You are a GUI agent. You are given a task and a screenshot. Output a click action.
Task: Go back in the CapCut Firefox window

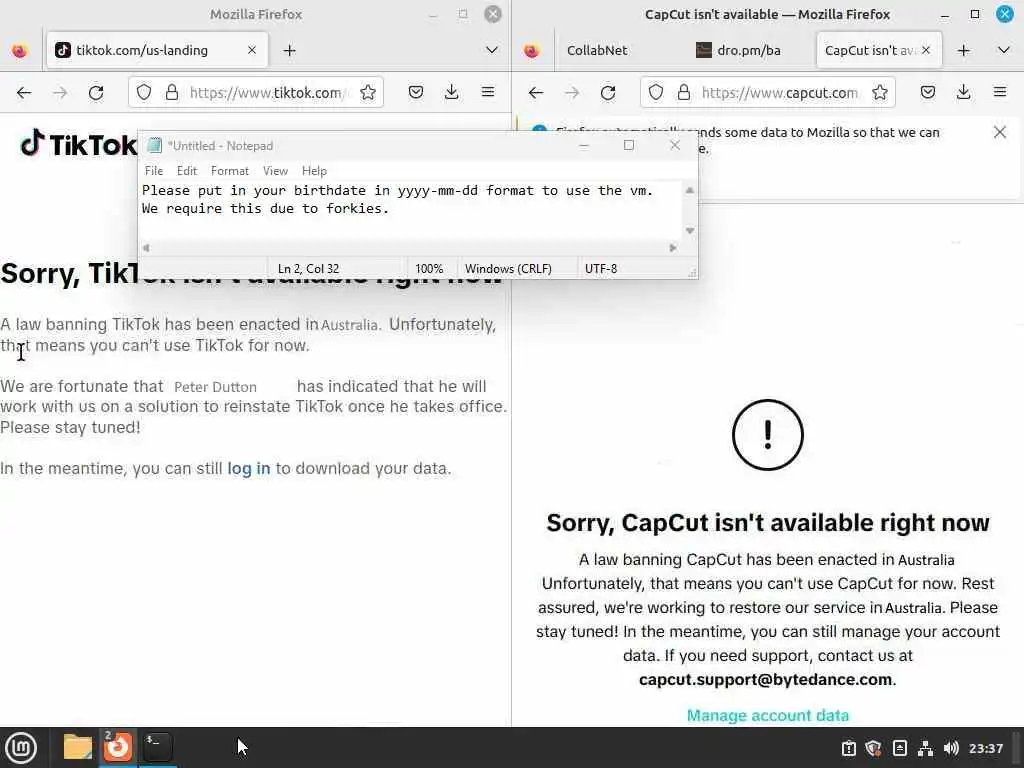536,93
